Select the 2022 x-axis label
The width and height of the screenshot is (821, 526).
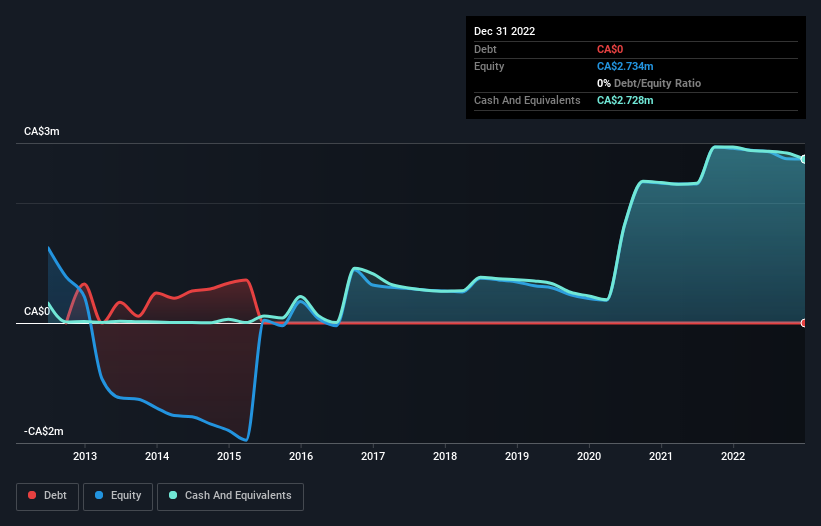(733, 456)
